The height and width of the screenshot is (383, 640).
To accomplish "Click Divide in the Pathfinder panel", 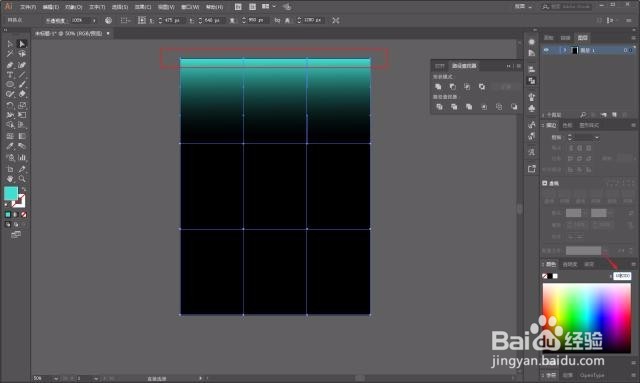I will click(439, 107).
